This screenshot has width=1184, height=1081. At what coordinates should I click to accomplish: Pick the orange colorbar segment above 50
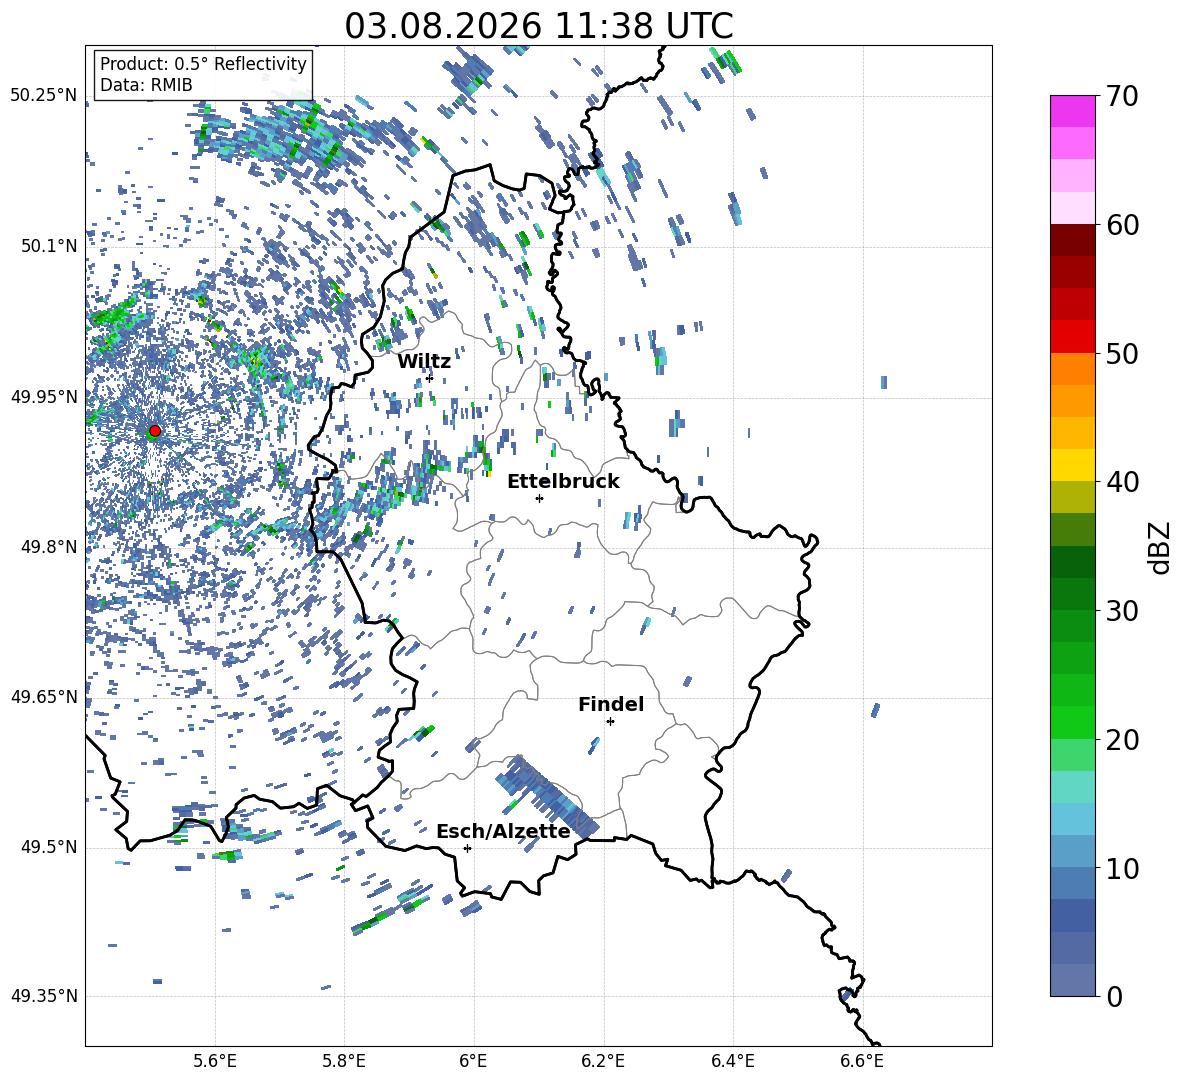tap(1072, 369)
